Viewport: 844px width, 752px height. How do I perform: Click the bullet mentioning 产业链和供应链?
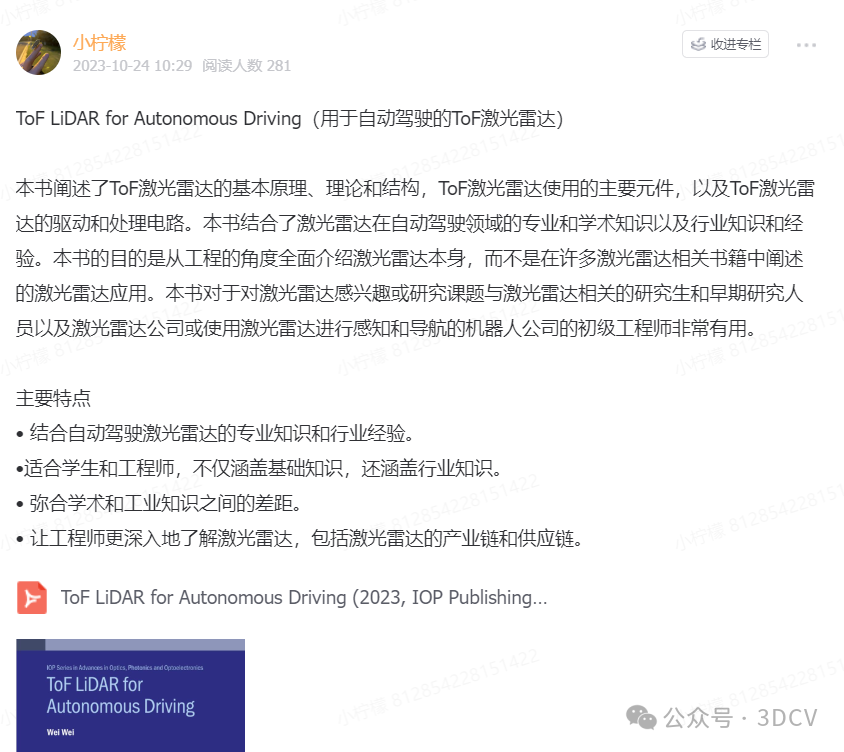pyautogui.click(x=300, y=538)
